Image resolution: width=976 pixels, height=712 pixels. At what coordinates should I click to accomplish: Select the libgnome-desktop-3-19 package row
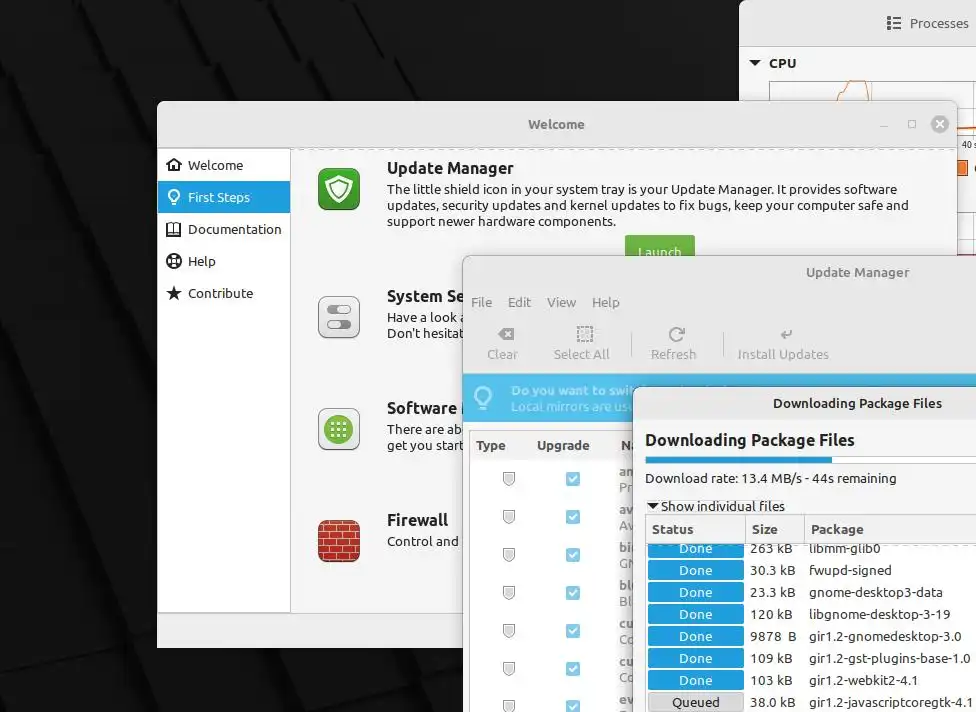point(812,614)
